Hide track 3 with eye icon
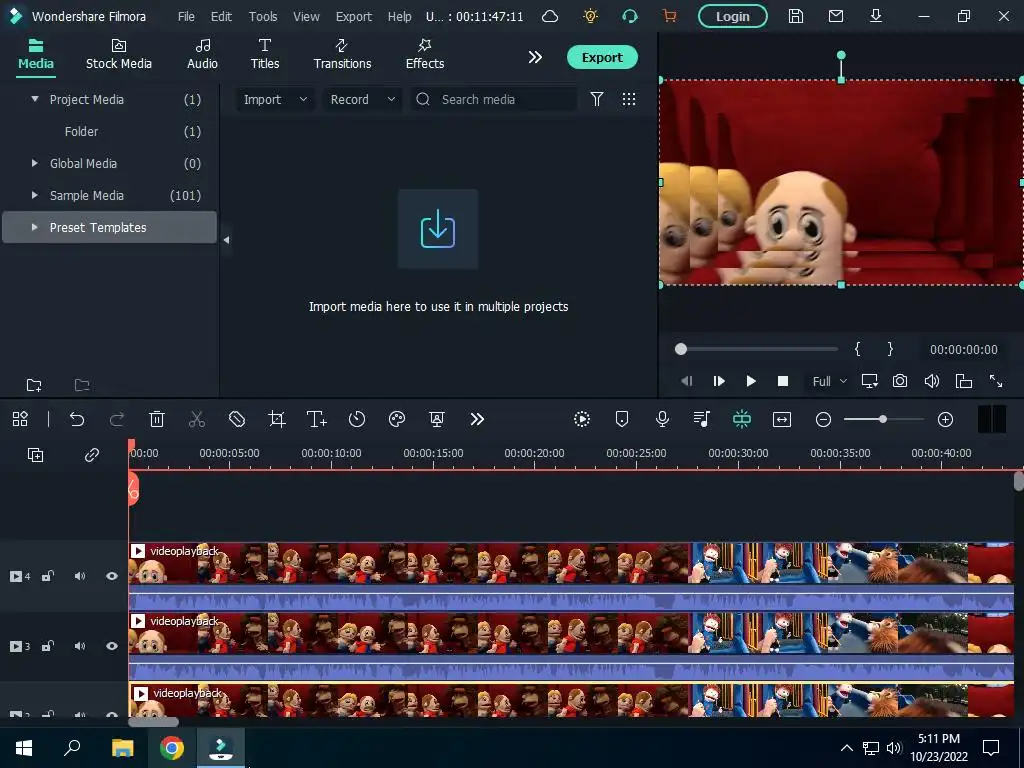1024x768 pixels. pyautogui.click(x=112, y=646)
